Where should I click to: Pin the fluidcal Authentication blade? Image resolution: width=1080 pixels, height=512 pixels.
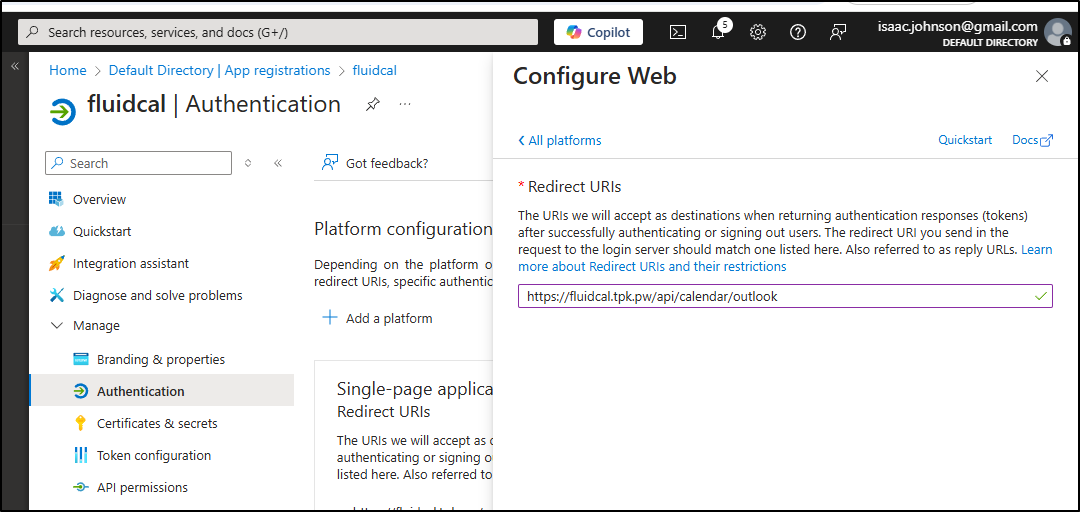[x=373, y=104]
